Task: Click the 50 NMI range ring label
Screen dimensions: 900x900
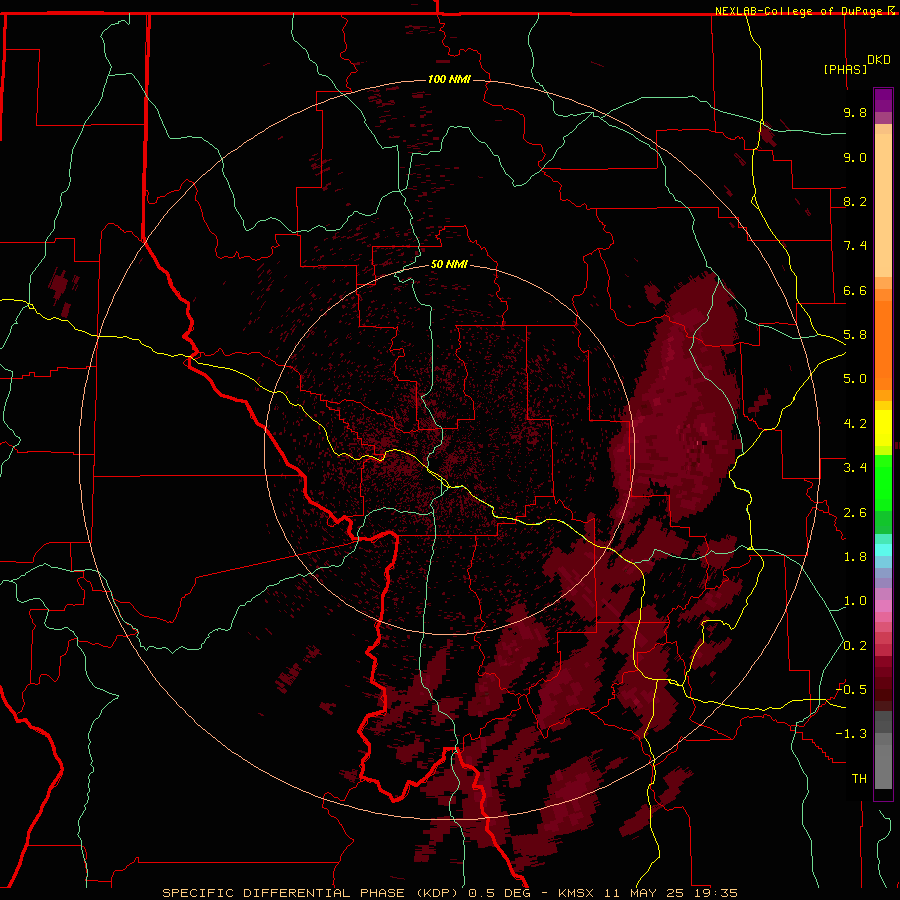Action: click(449, 264)
